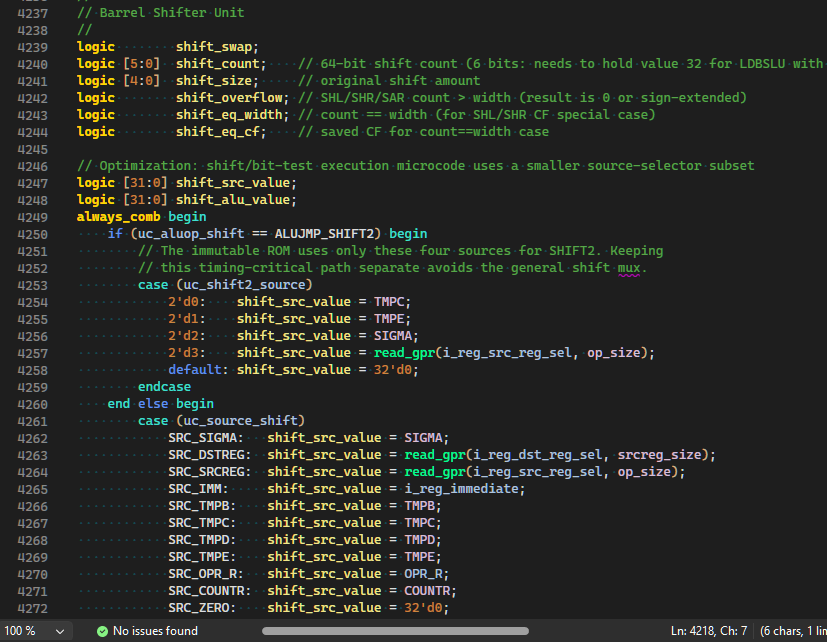Click COUNTR value on line 4271
The image size is (827, 642).
pyautogui.click(x=427, y=591)
